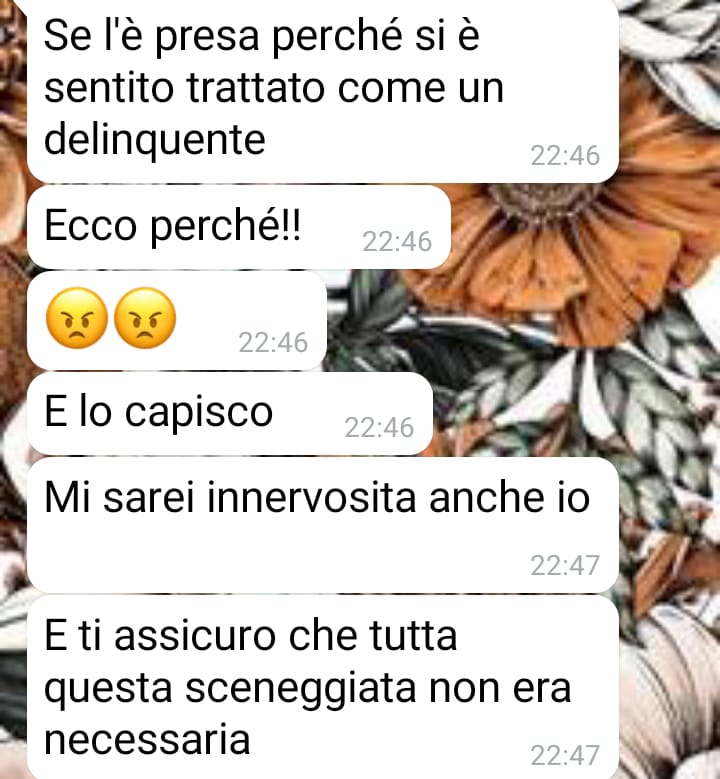Tap the word 'trattato' in the first message
720x779 pixels.
[255, 88]
